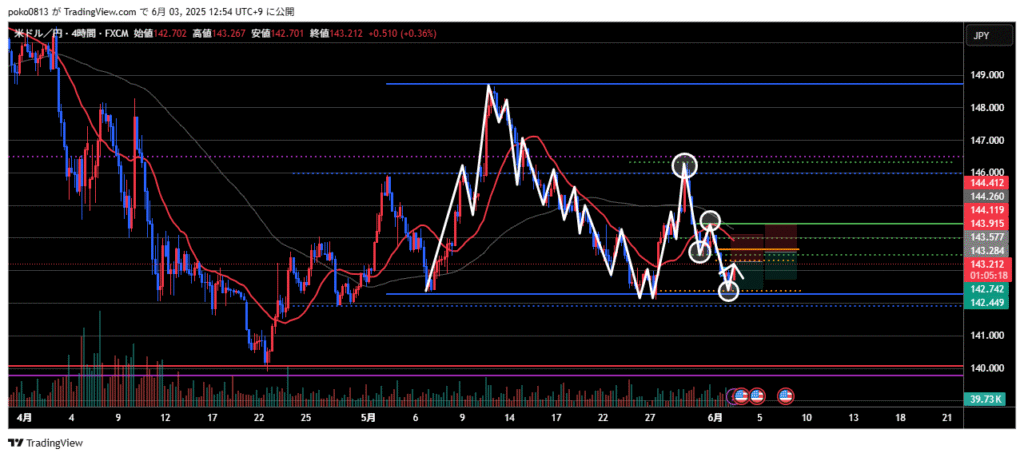Viewport: 1024px width, 457px height.
Task: Click the red 144.412 price label
Action: 986,183
